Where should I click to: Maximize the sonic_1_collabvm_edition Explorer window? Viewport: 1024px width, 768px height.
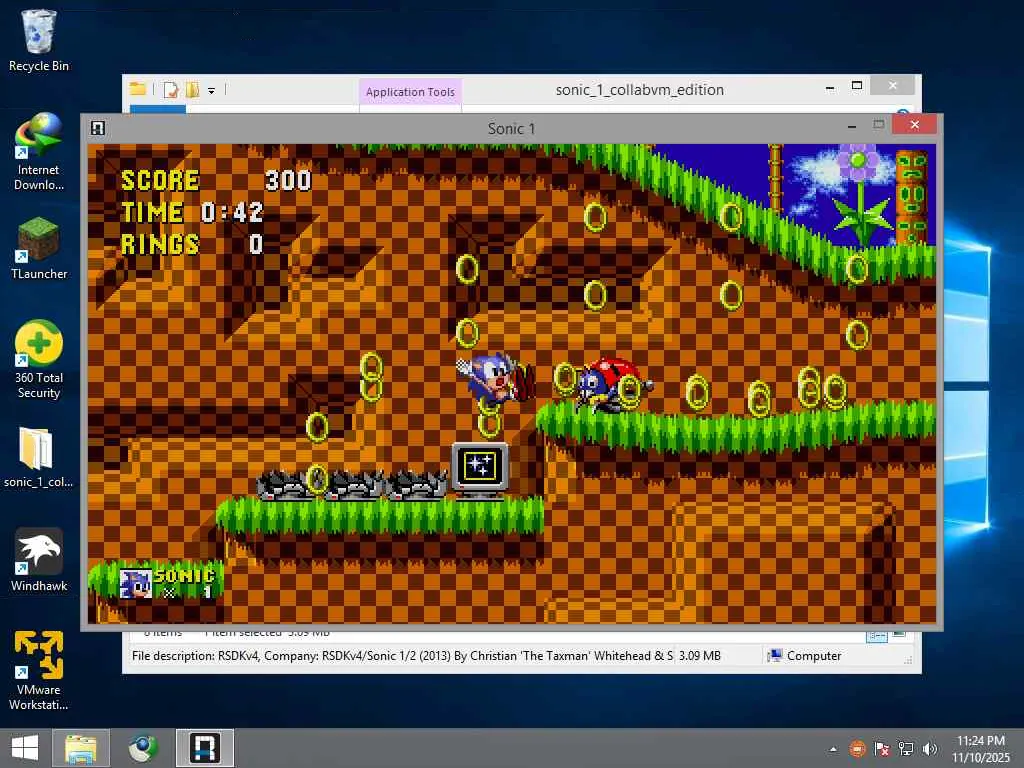pos(857,86)
